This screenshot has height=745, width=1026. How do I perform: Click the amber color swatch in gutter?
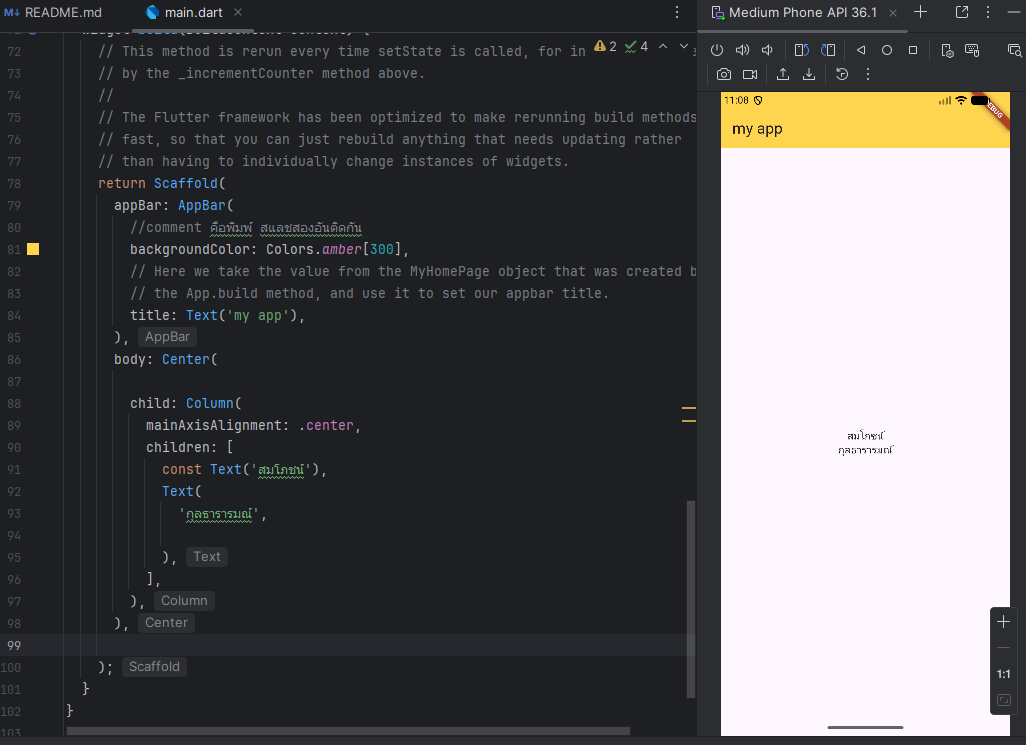point(32,249)
